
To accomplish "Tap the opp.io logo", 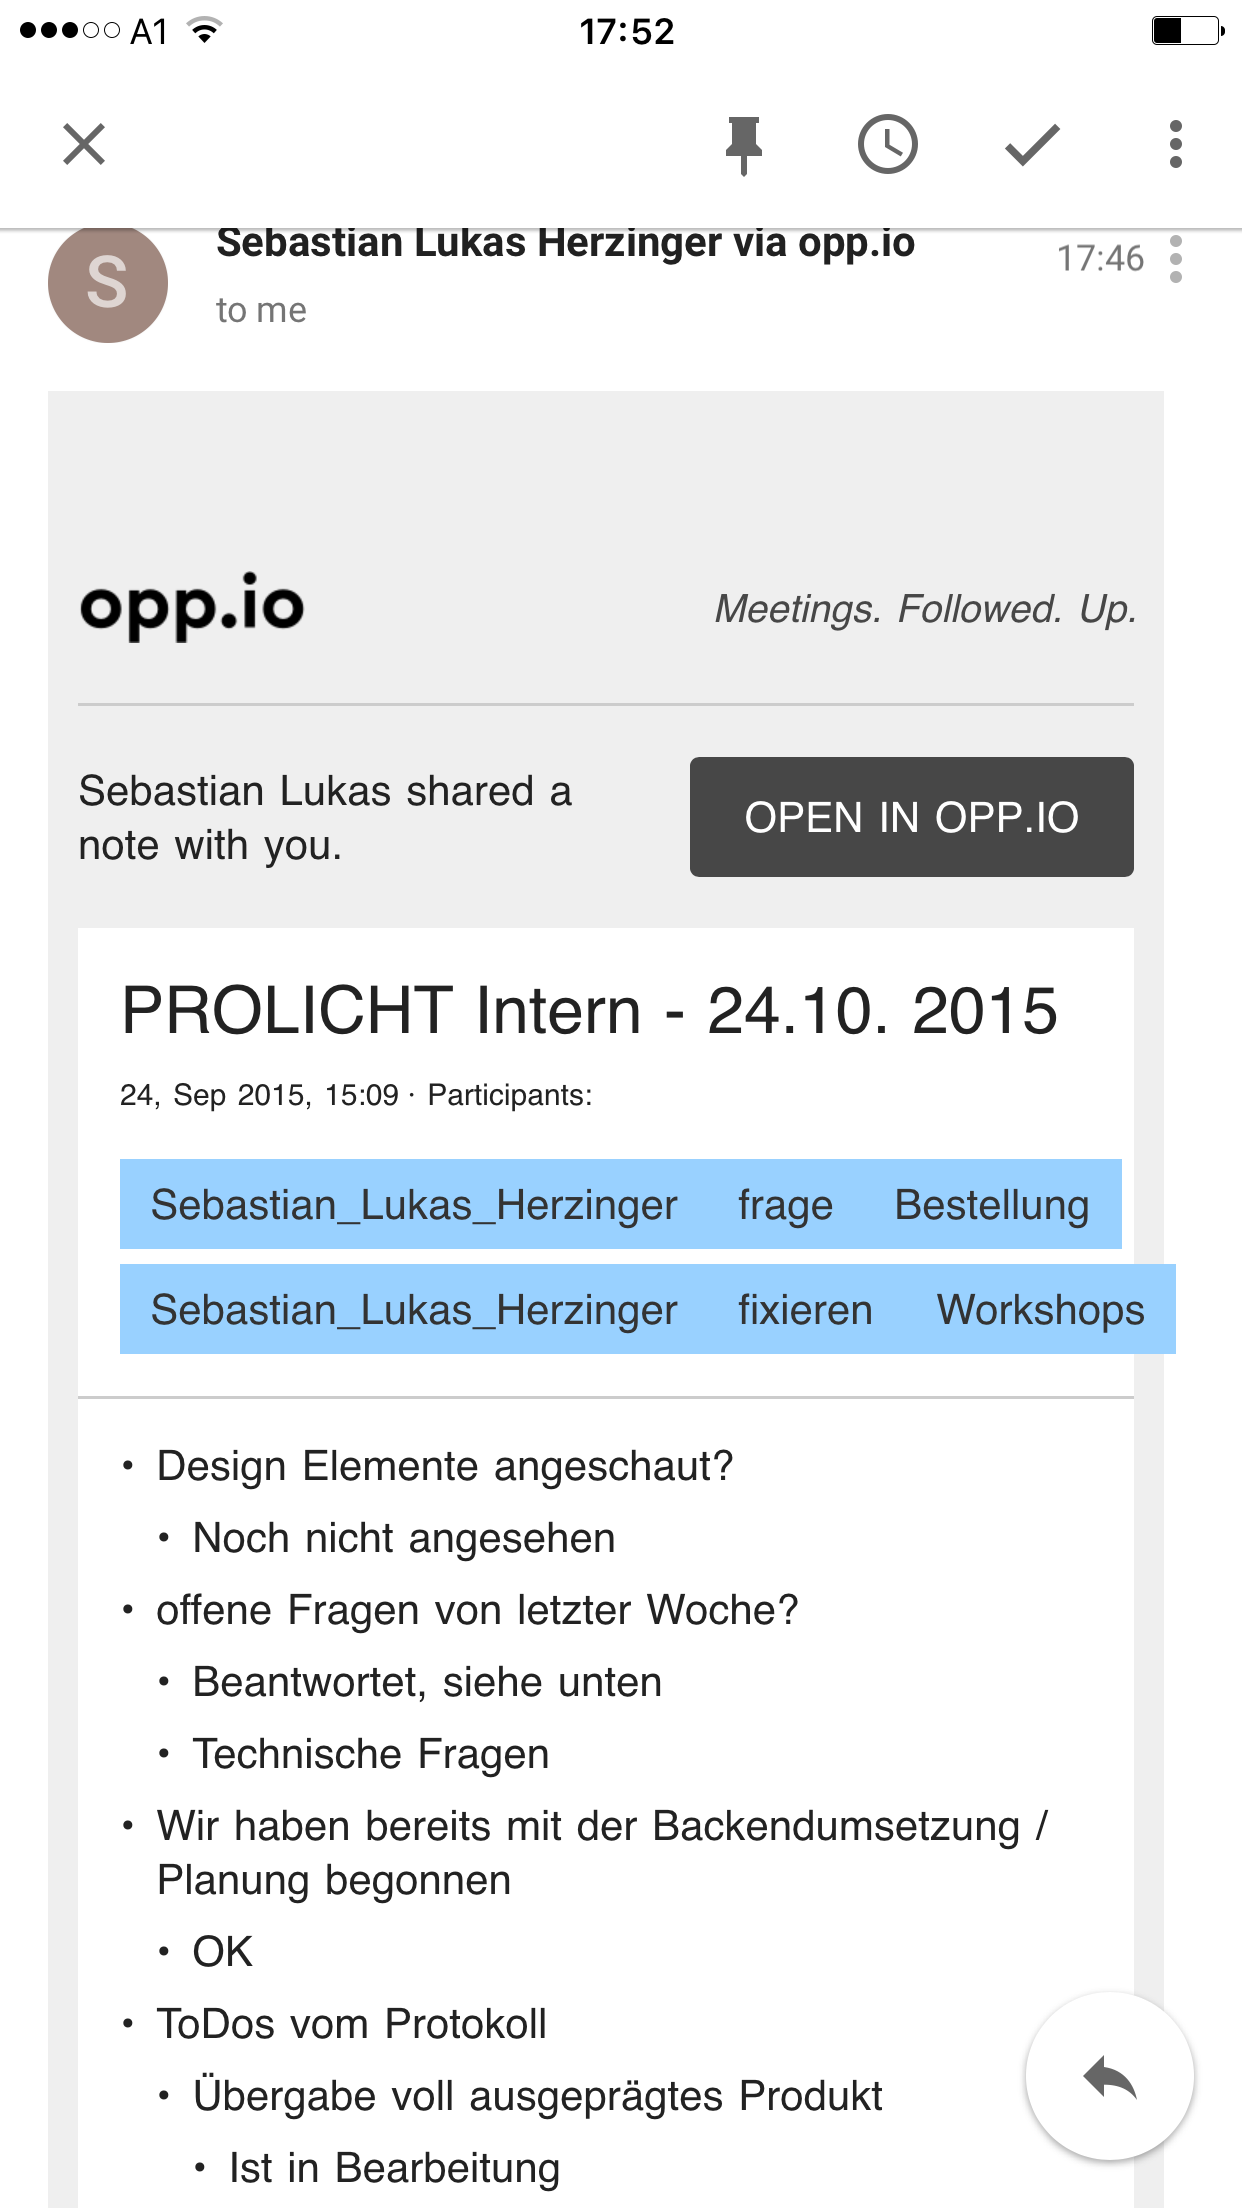I will (x=192, y=605).
